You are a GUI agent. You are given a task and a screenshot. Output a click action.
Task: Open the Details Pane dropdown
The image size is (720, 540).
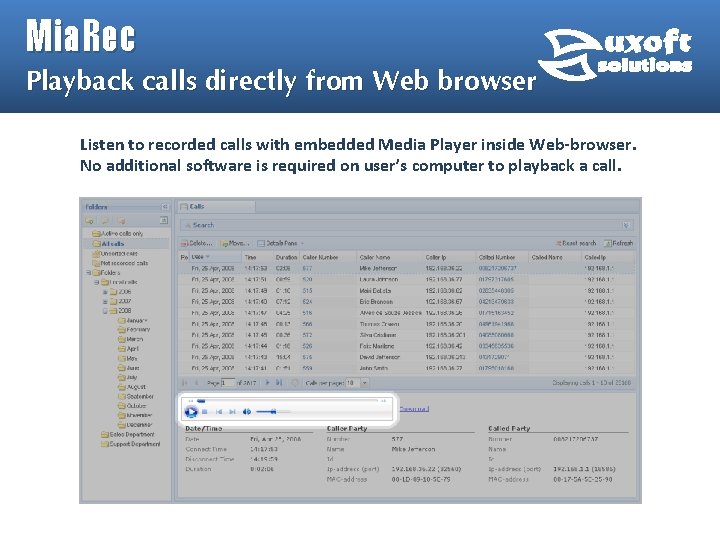281,243
